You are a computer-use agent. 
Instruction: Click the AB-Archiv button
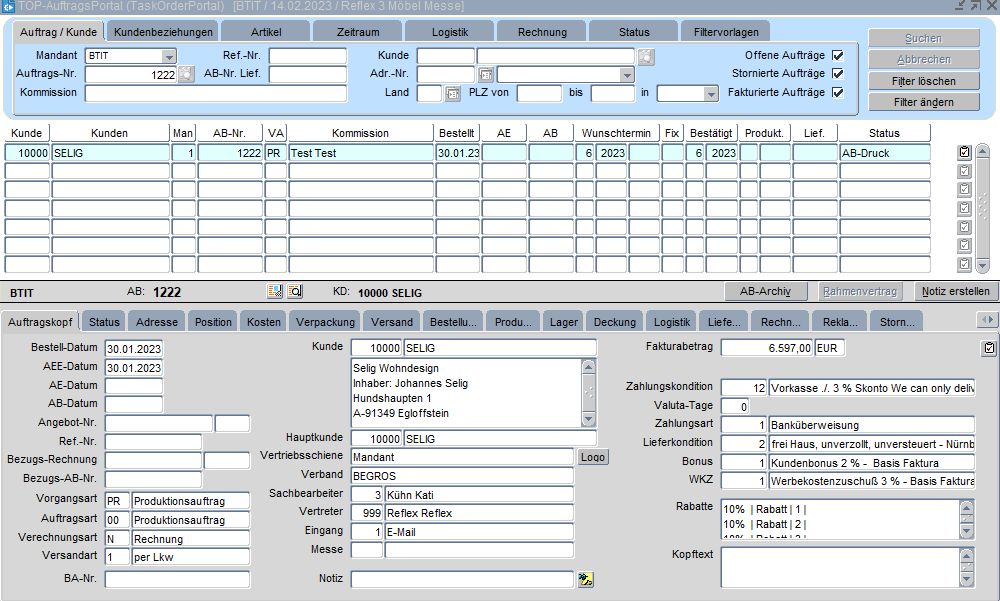[x=765, y=292]
